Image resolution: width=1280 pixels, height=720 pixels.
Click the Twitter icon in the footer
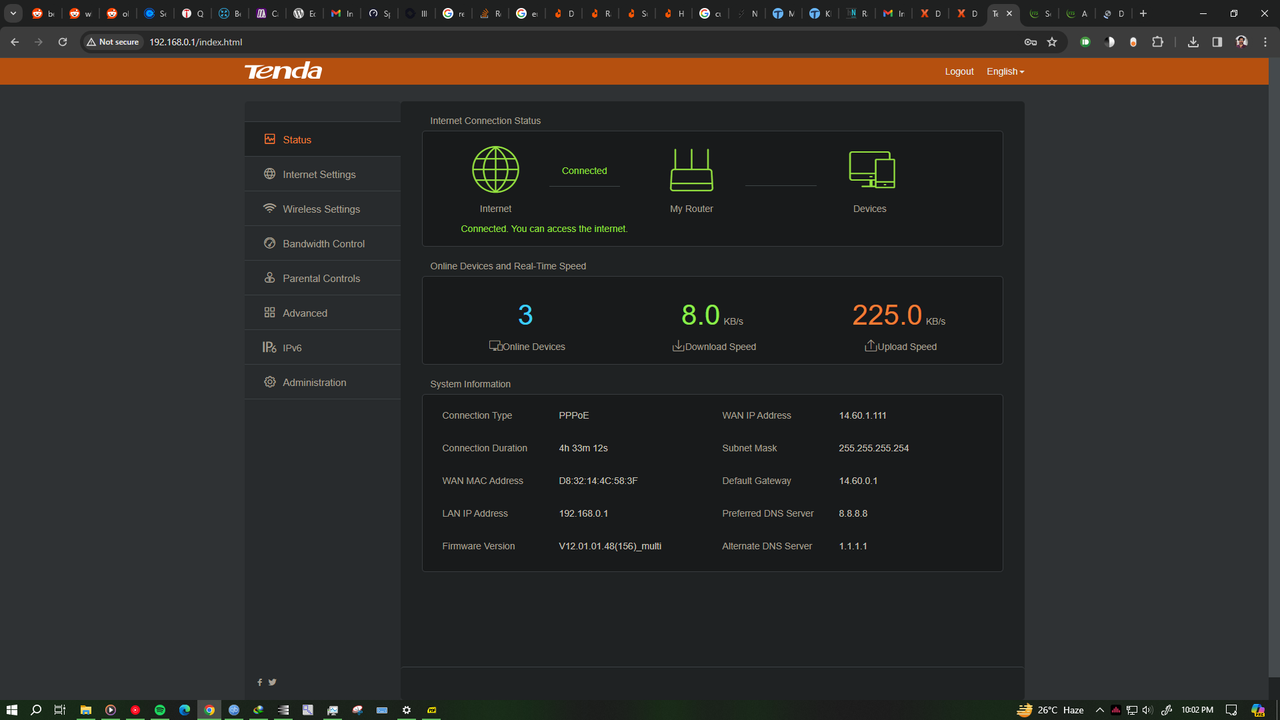coord(272,682)
